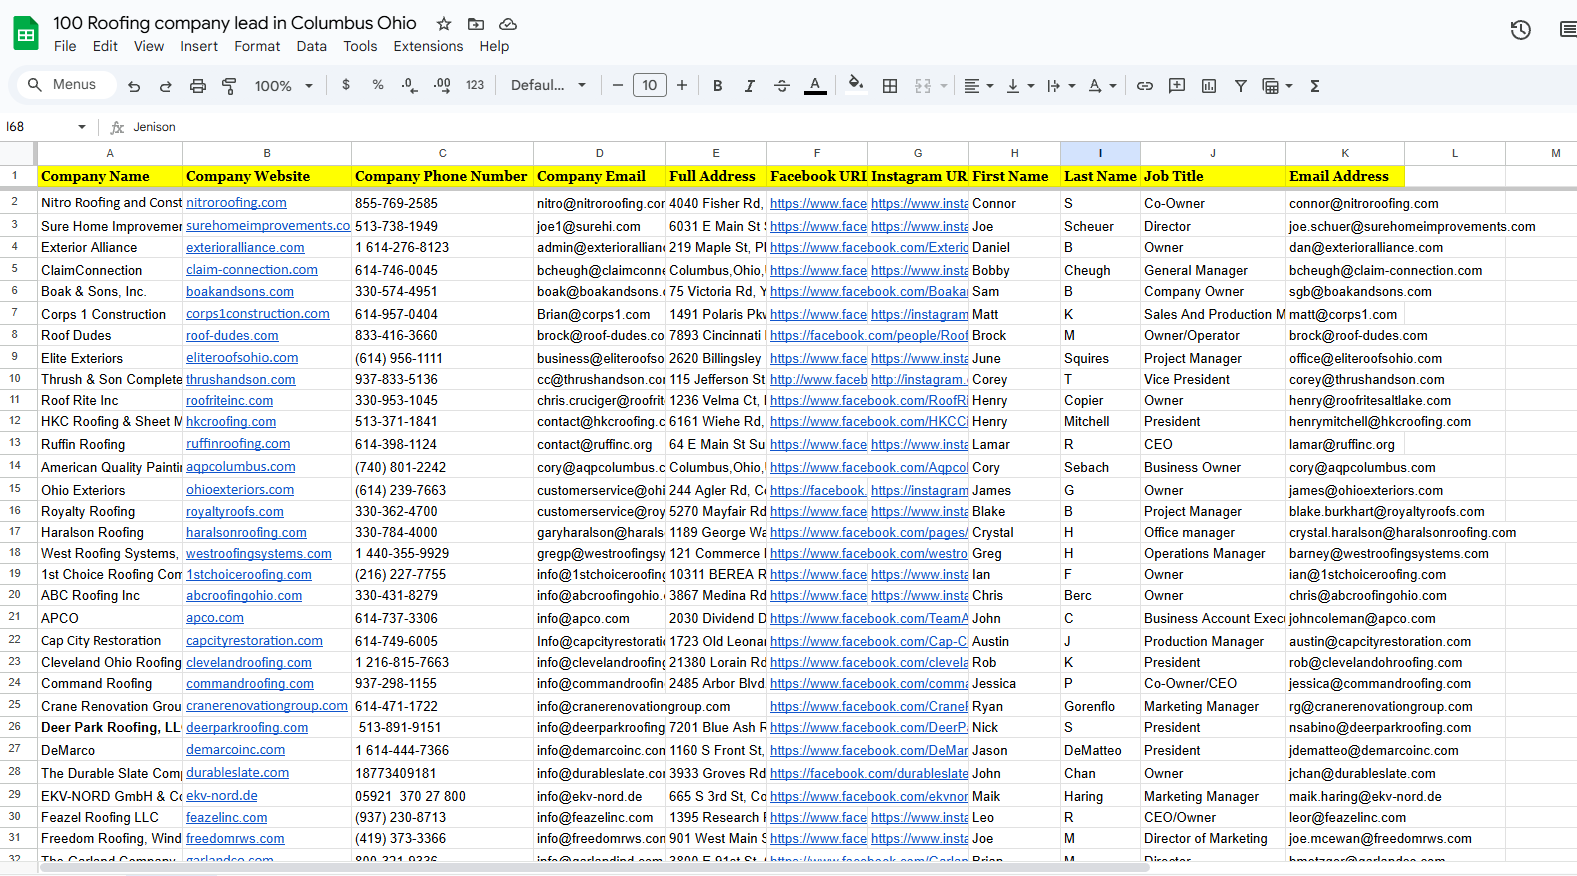
Task: Click the functions sigma icon
Action: coord(1315,86)
